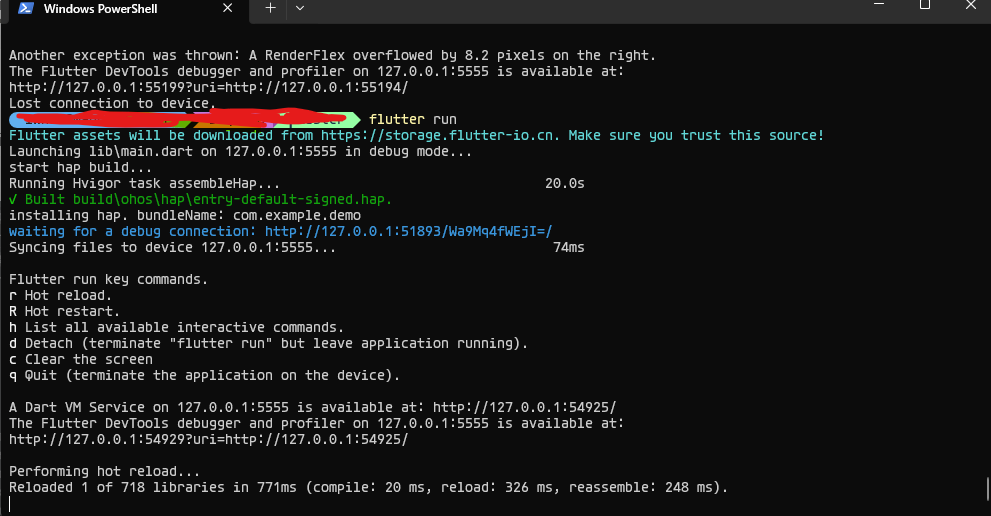The height and width of the screenshot is (516, 991).
Task: Click the redacted colored prompt segment
Action: (183, 118)
